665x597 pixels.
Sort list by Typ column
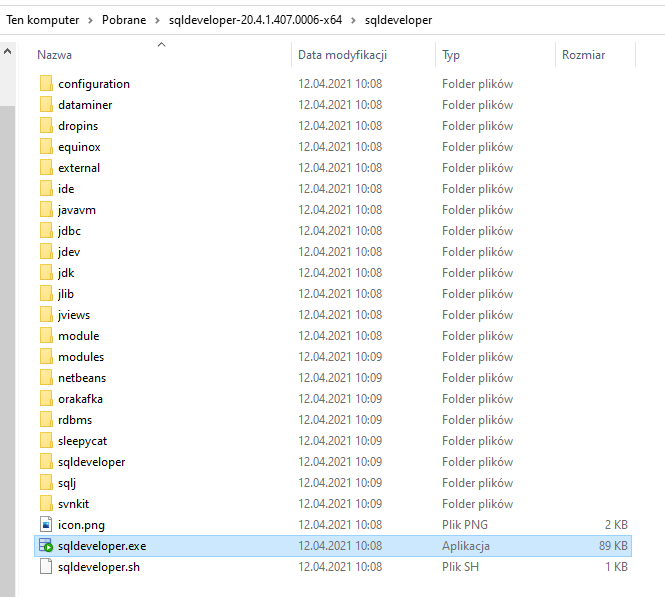451,55
